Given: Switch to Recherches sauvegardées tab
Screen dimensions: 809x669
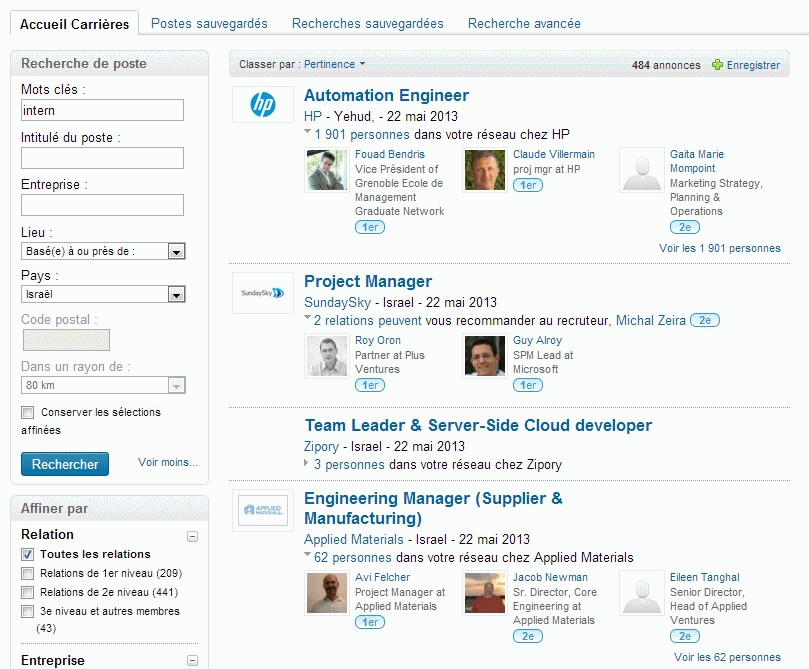Looking at the screenshot, I should coord(367,24).
